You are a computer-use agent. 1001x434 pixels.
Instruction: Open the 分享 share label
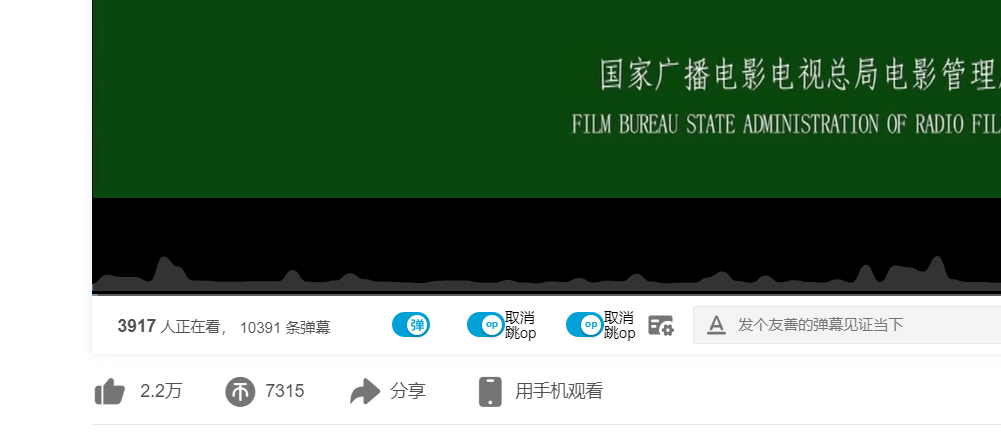(408, 391)
